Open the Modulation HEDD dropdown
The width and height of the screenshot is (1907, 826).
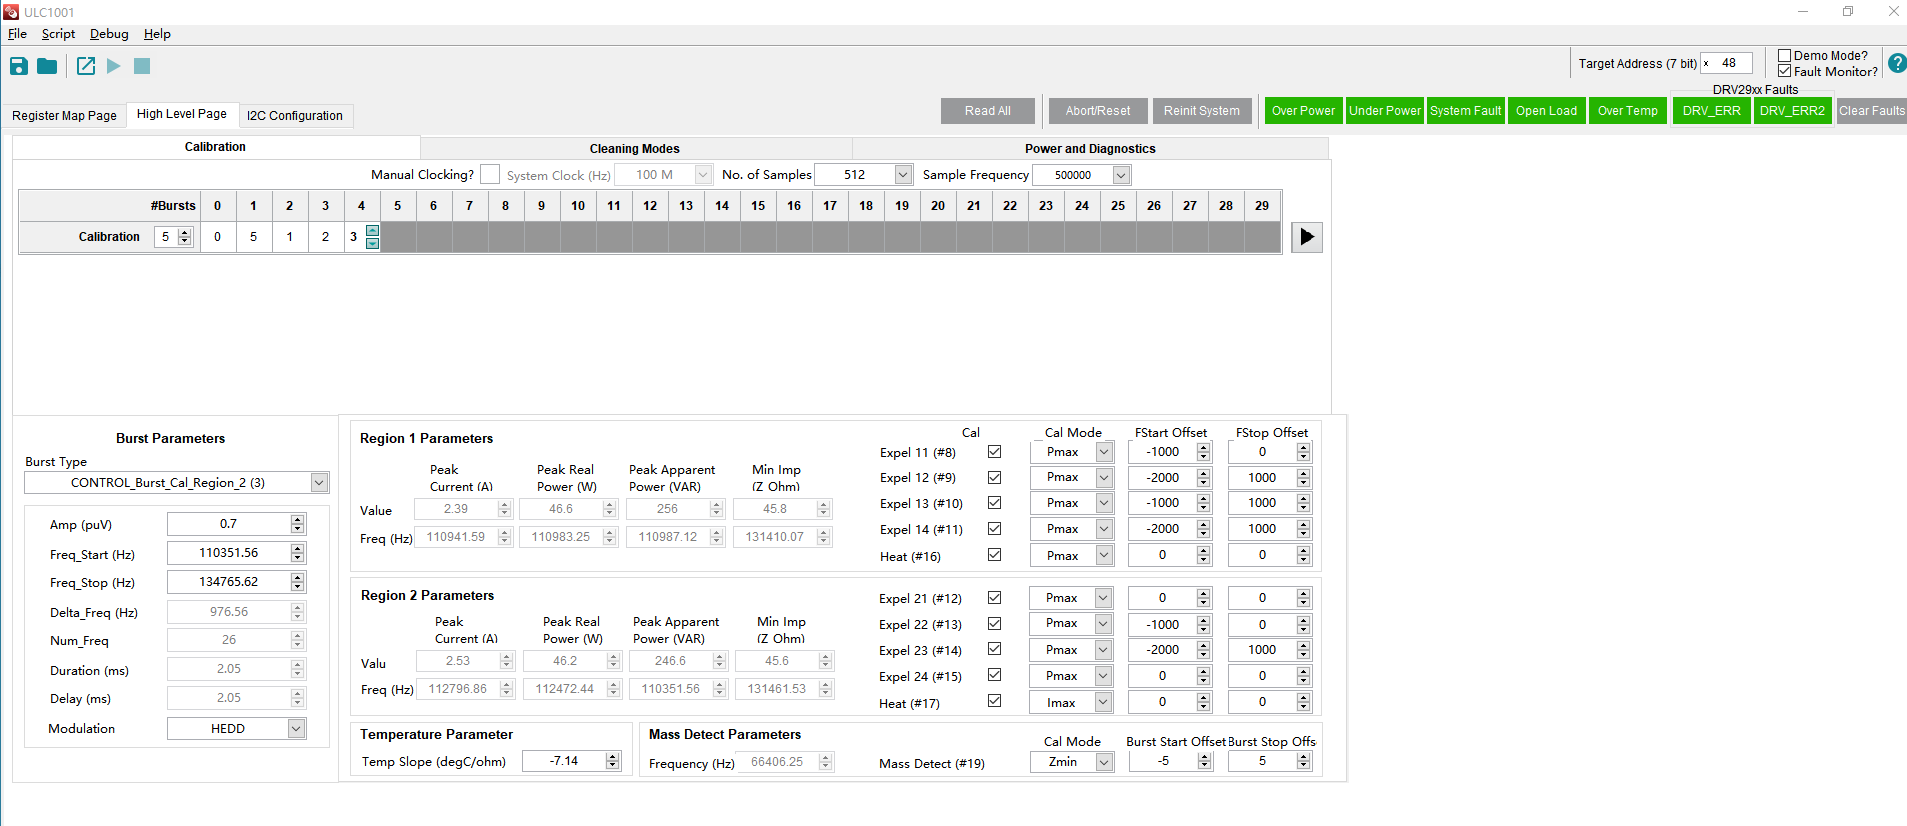296,729
